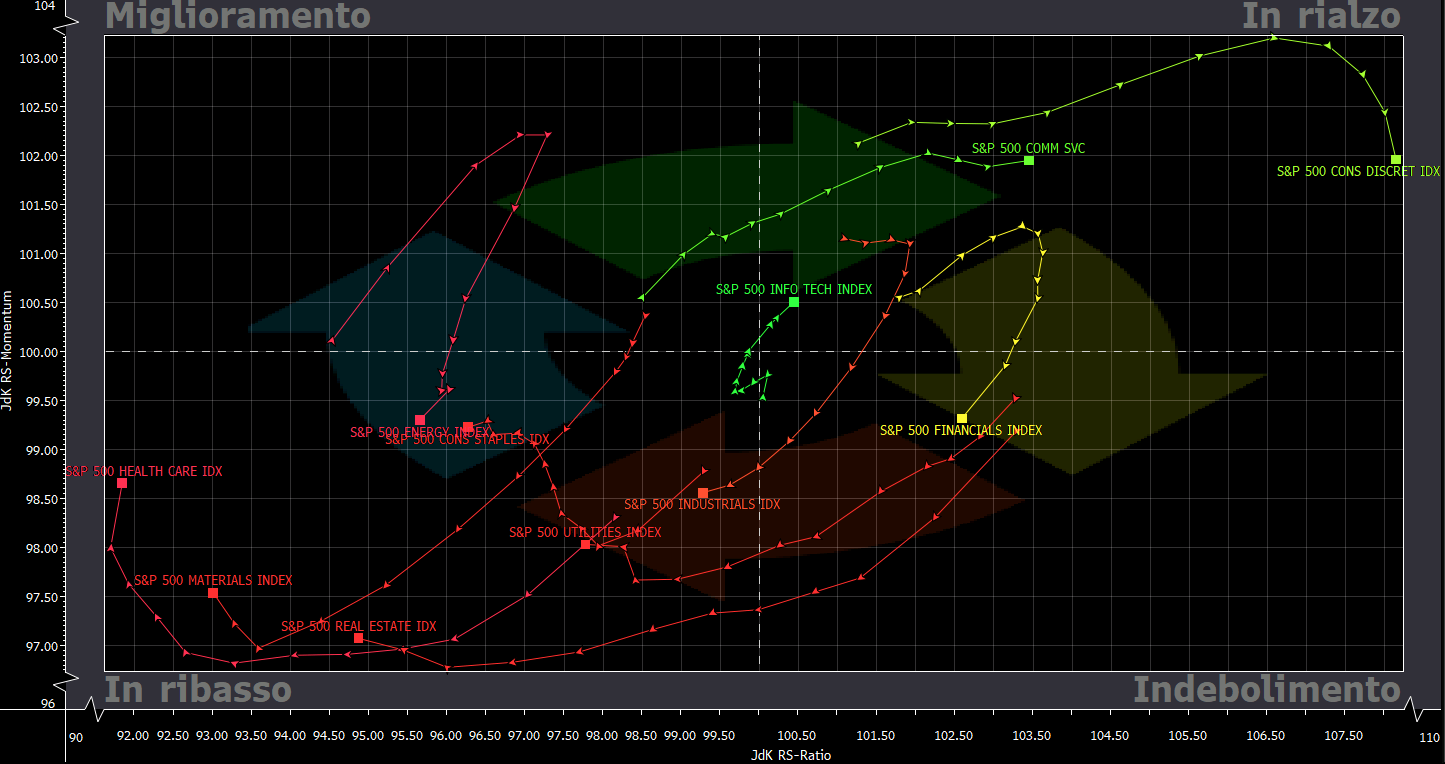Click the 'In rialzo' quadrant title
The width and height of the screenshot is (1445, 764).
tap(1321, 16)
